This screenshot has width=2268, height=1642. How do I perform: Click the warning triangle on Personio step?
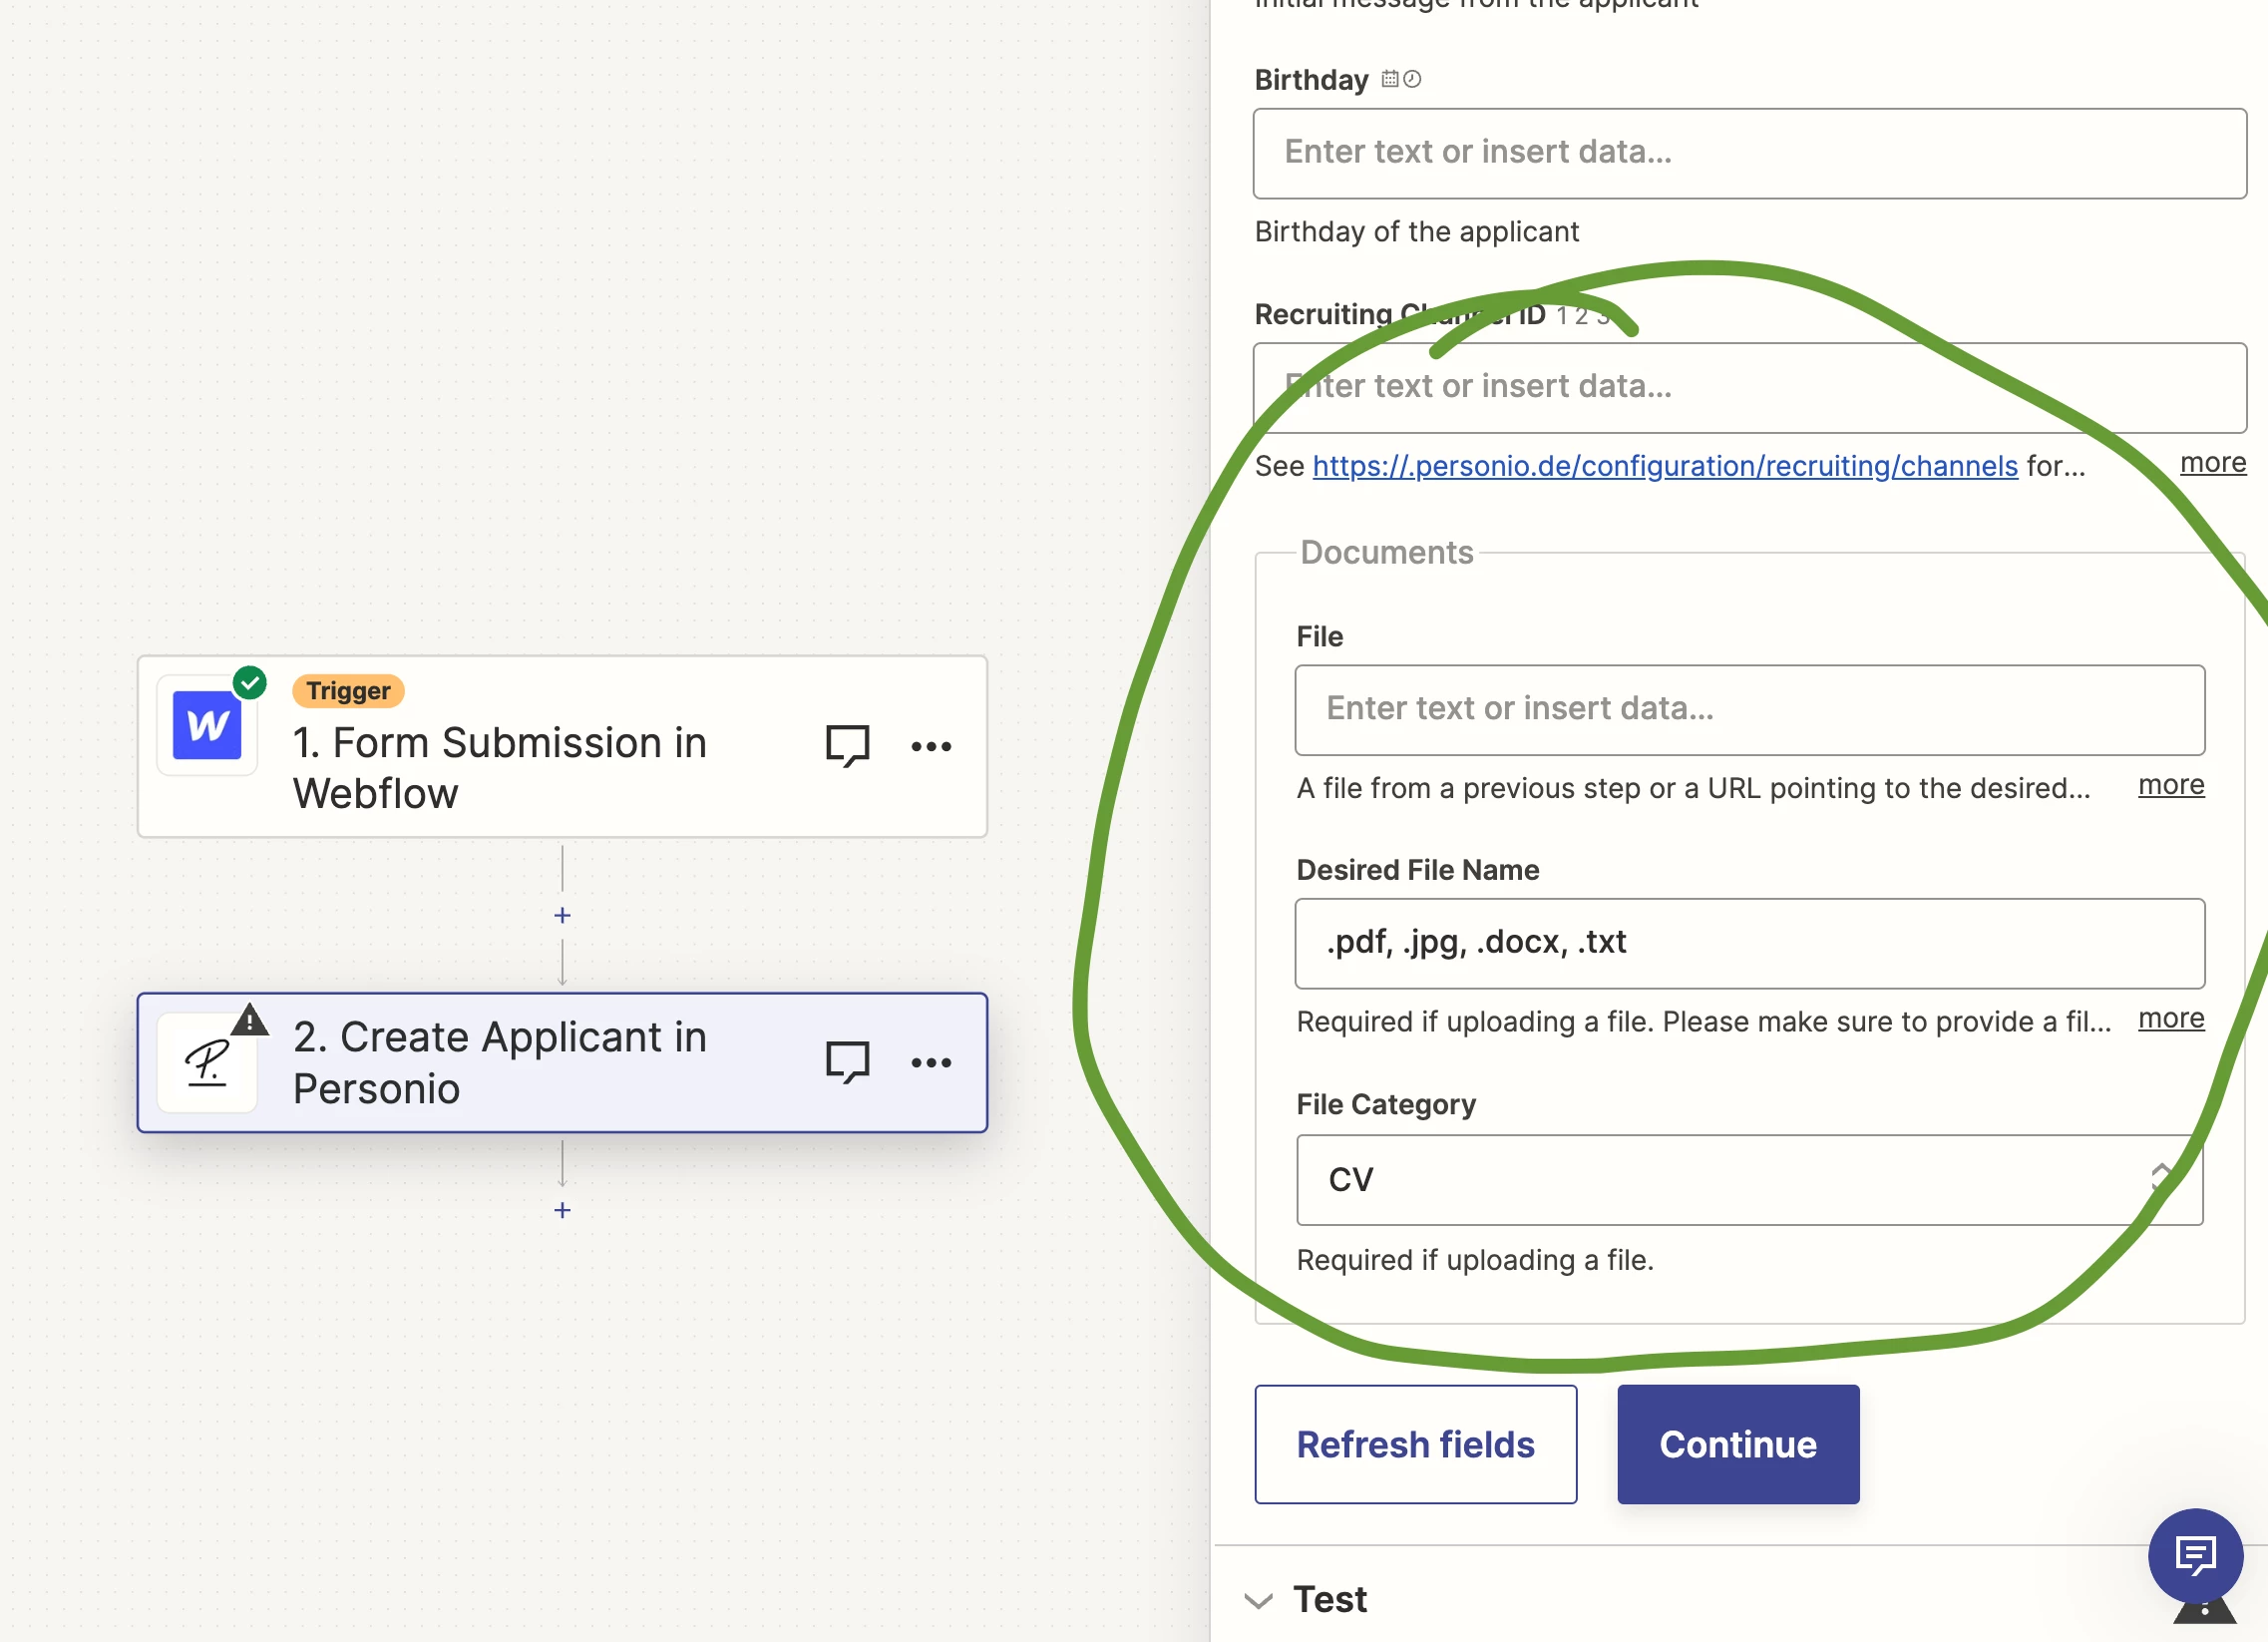click(x=249, y=1020)
